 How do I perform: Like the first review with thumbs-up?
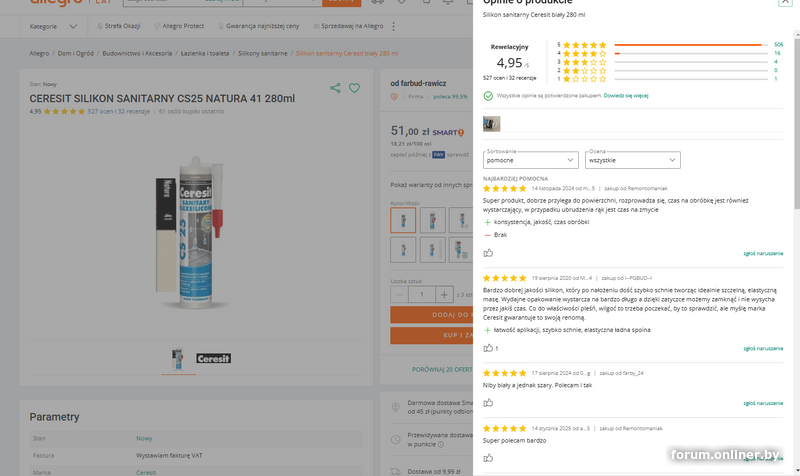tap(488, 253)
